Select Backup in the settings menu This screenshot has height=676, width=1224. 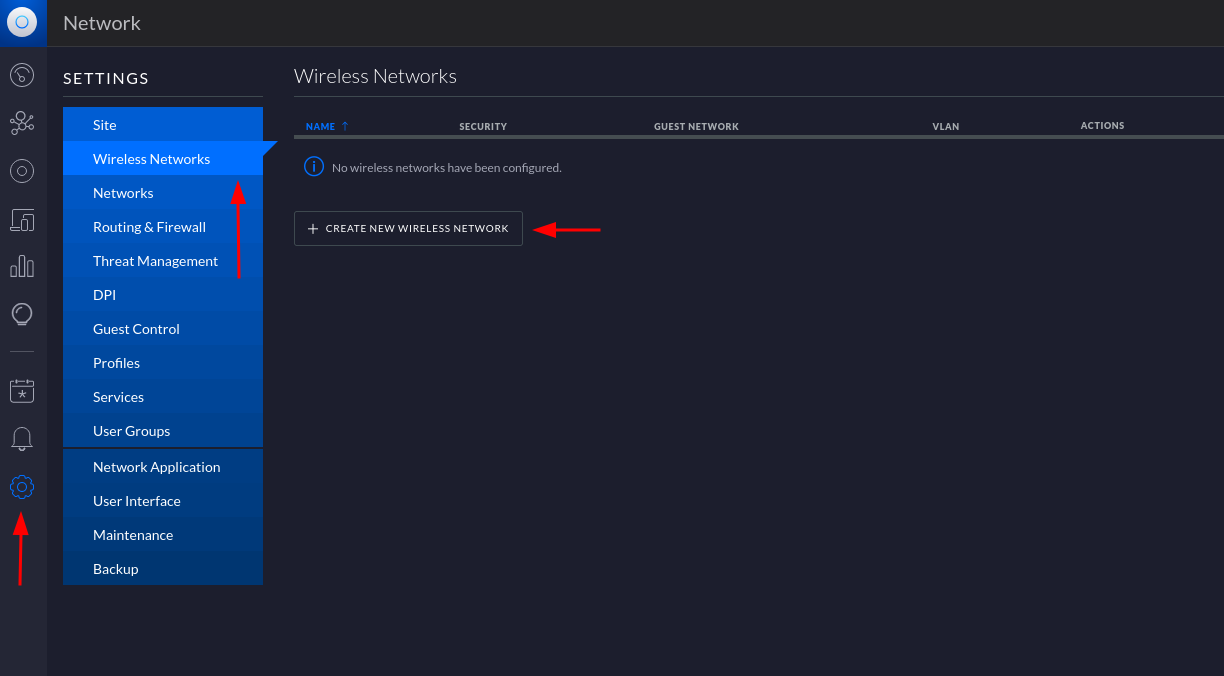pyautogui.click(x=116, y=569)
